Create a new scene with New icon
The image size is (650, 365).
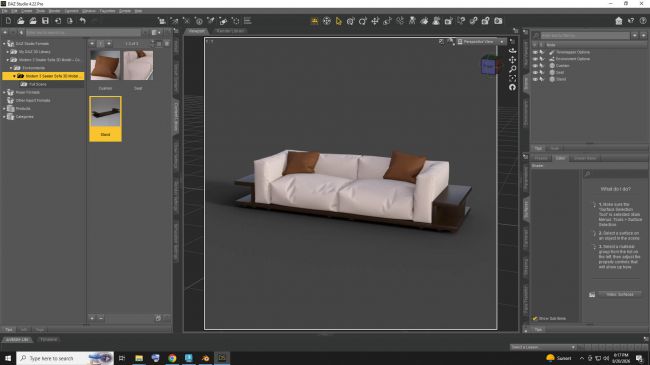(x=8, y=21)
